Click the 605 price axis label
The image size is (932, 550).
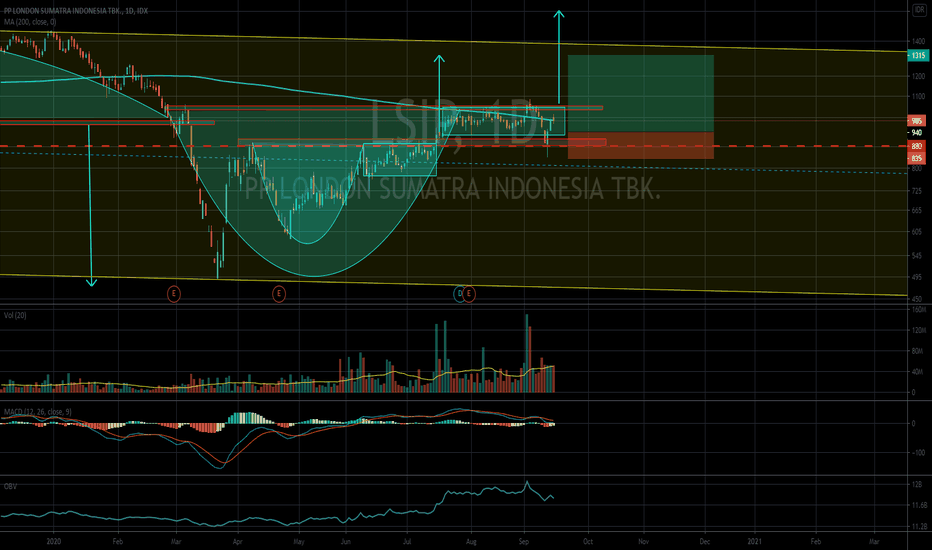(917, 232)
